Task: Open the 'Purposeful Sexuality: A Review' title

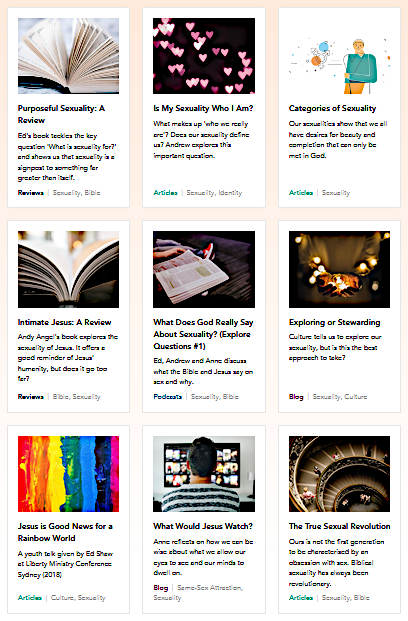Action: pos(61,114)
